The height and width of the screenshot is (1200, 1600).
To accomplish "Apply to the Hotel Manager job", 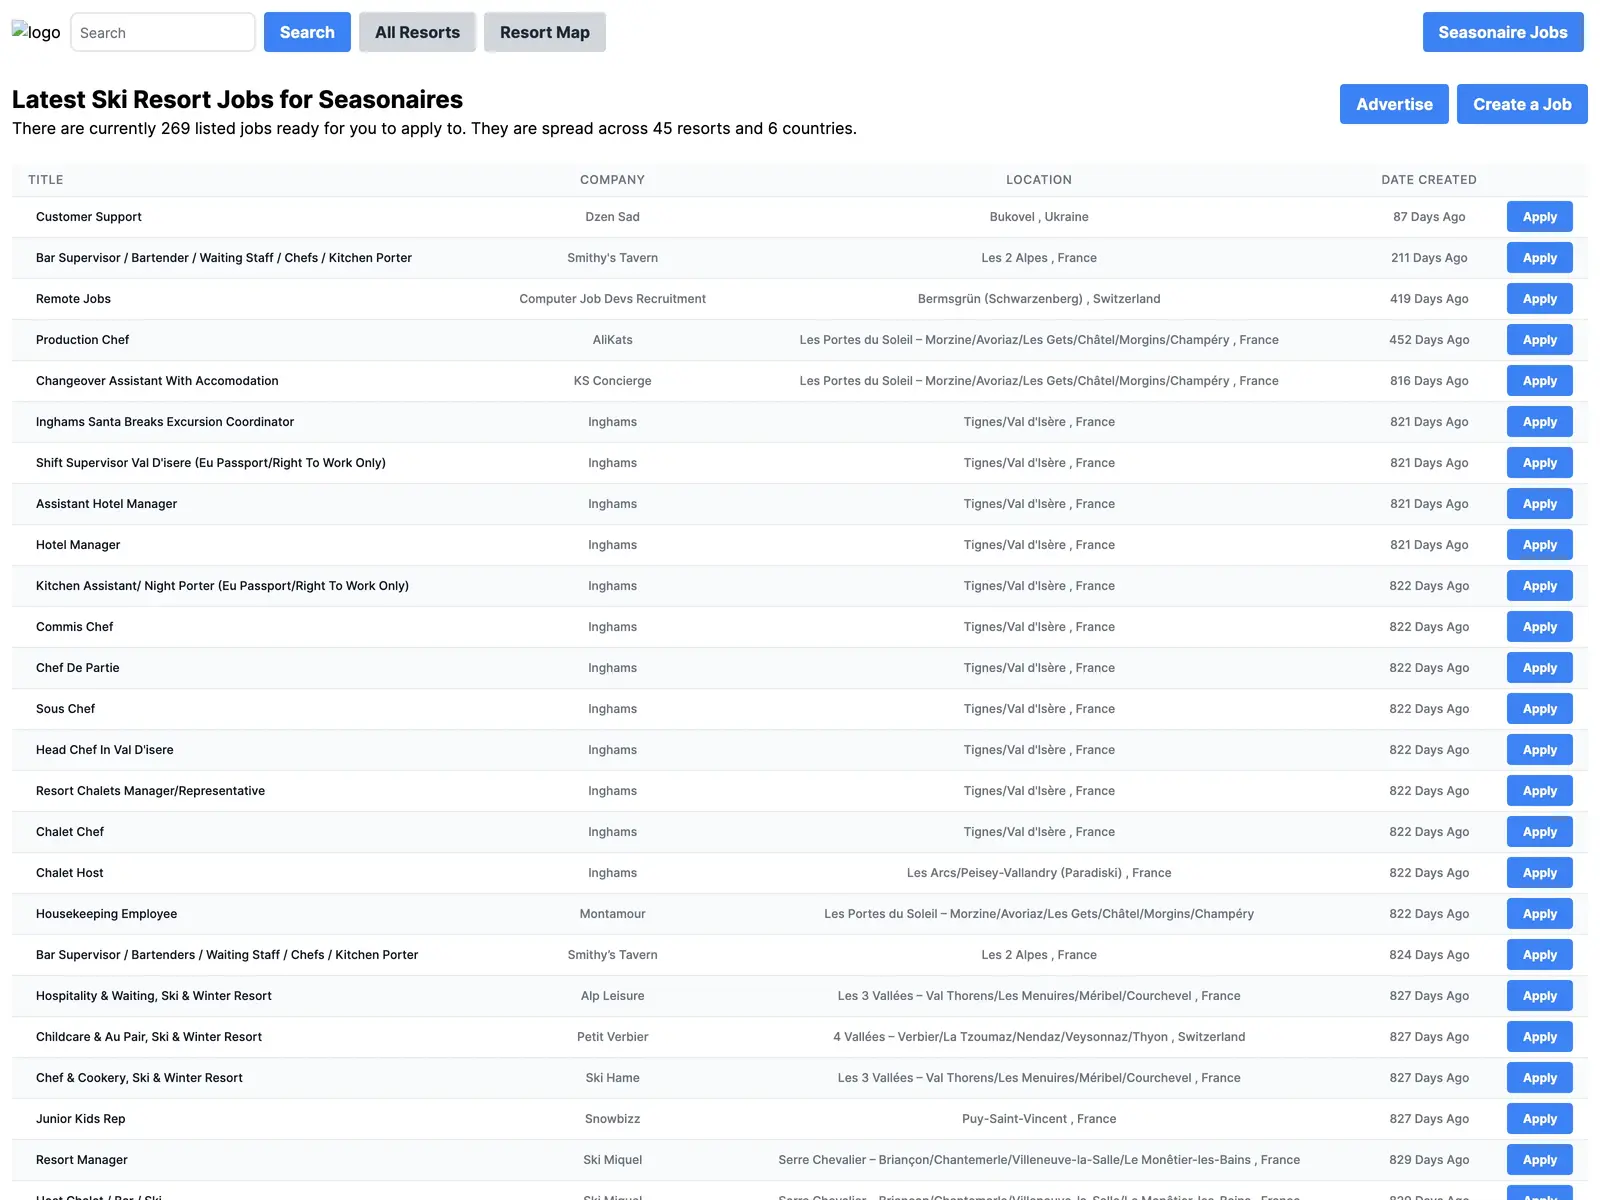I will click(1540, 545).
